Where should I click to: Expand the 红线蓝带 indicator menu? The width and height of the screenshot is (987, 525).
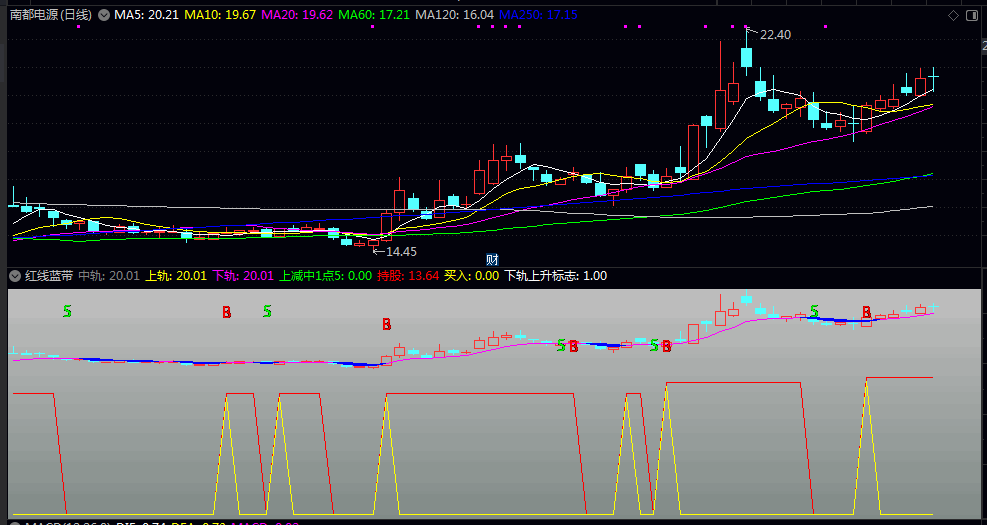pos(15,275)
